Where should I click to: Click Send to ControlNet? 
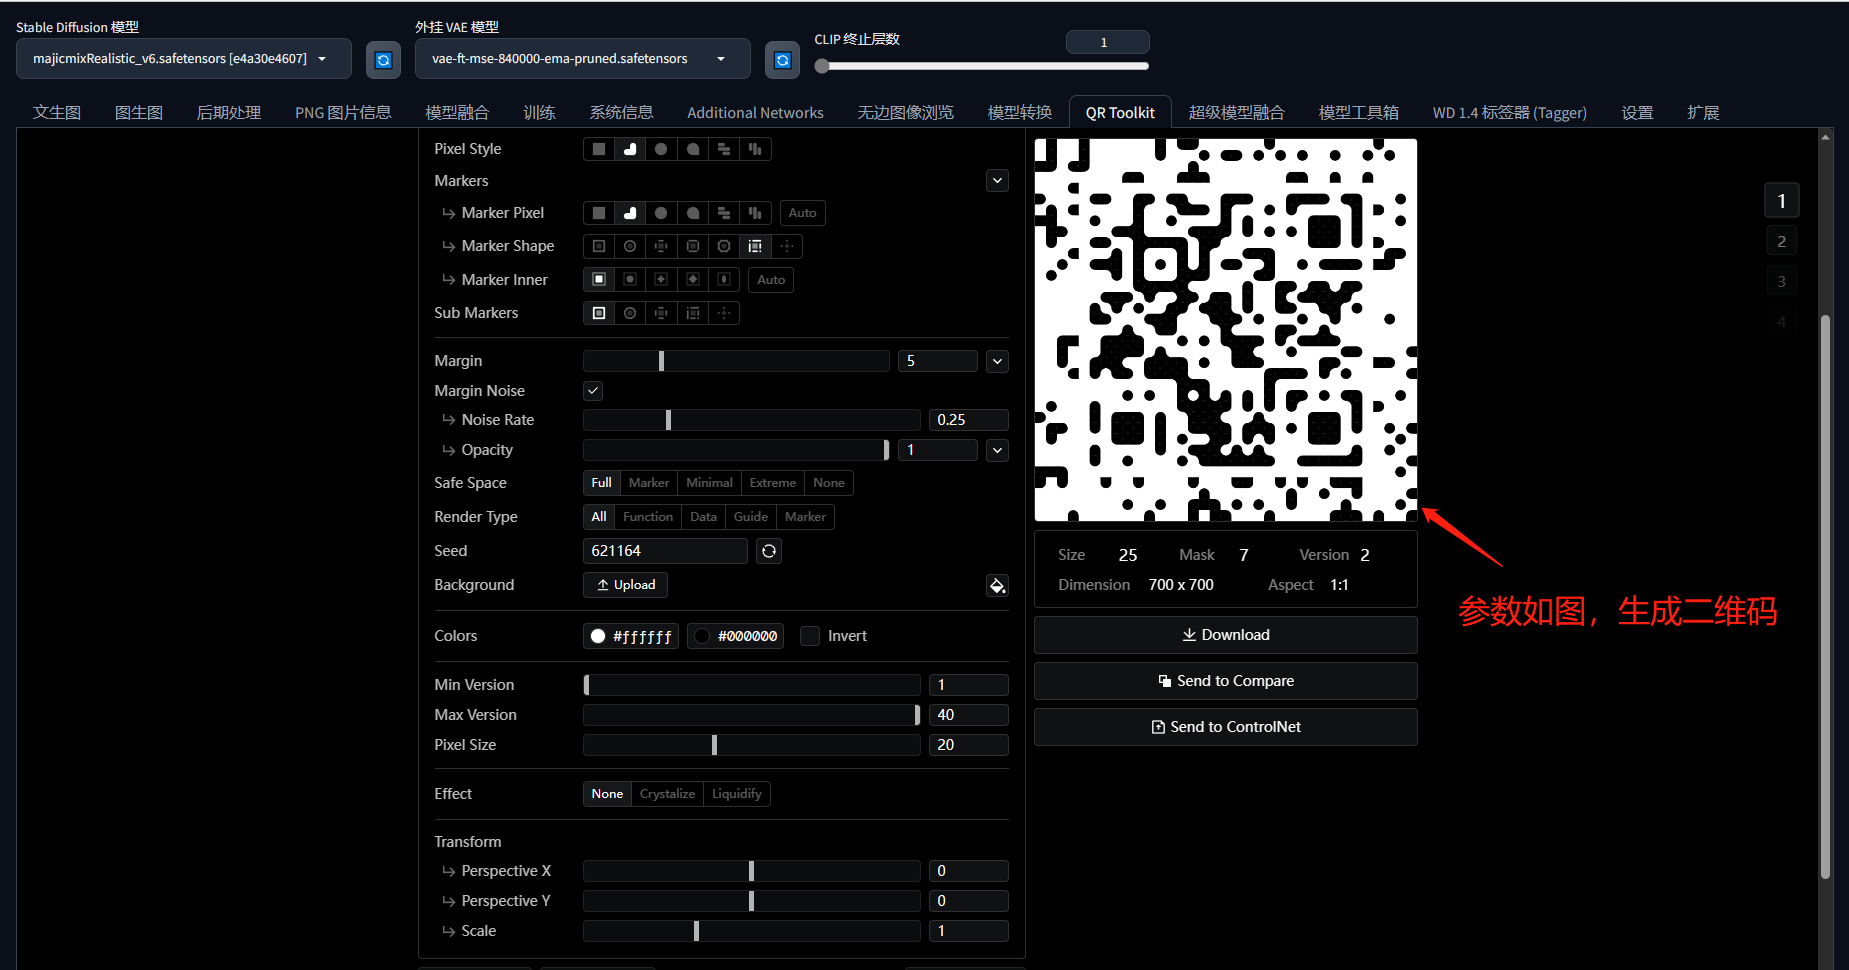click(1226, 727)
